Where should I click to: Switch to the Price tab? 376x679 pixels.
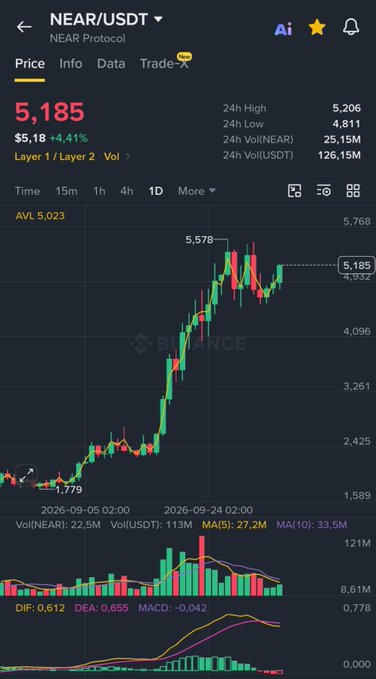point(30,64)
